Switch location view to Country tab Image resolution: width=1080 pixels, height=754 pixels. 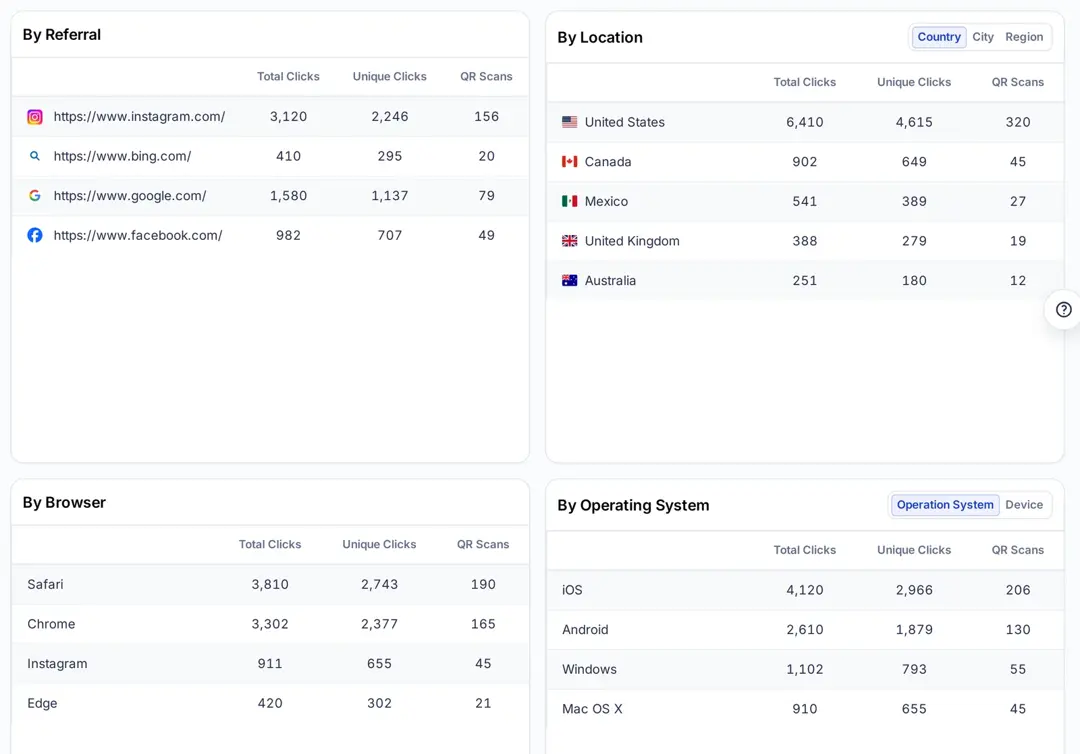tap(939, 37)
